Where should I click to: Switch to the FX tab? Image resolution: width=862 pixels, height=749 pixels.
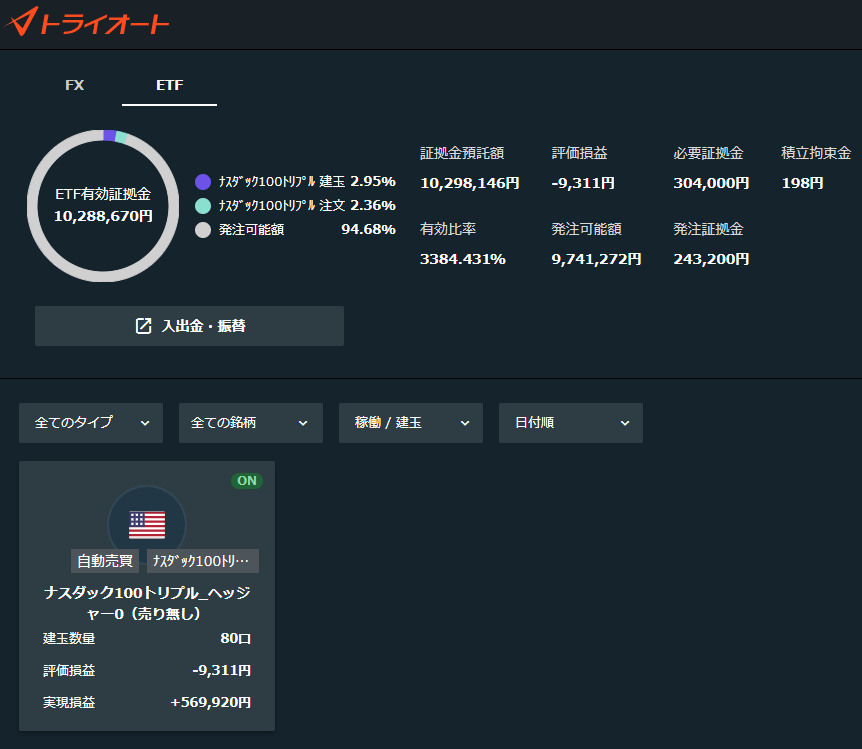tap(75, 85)
